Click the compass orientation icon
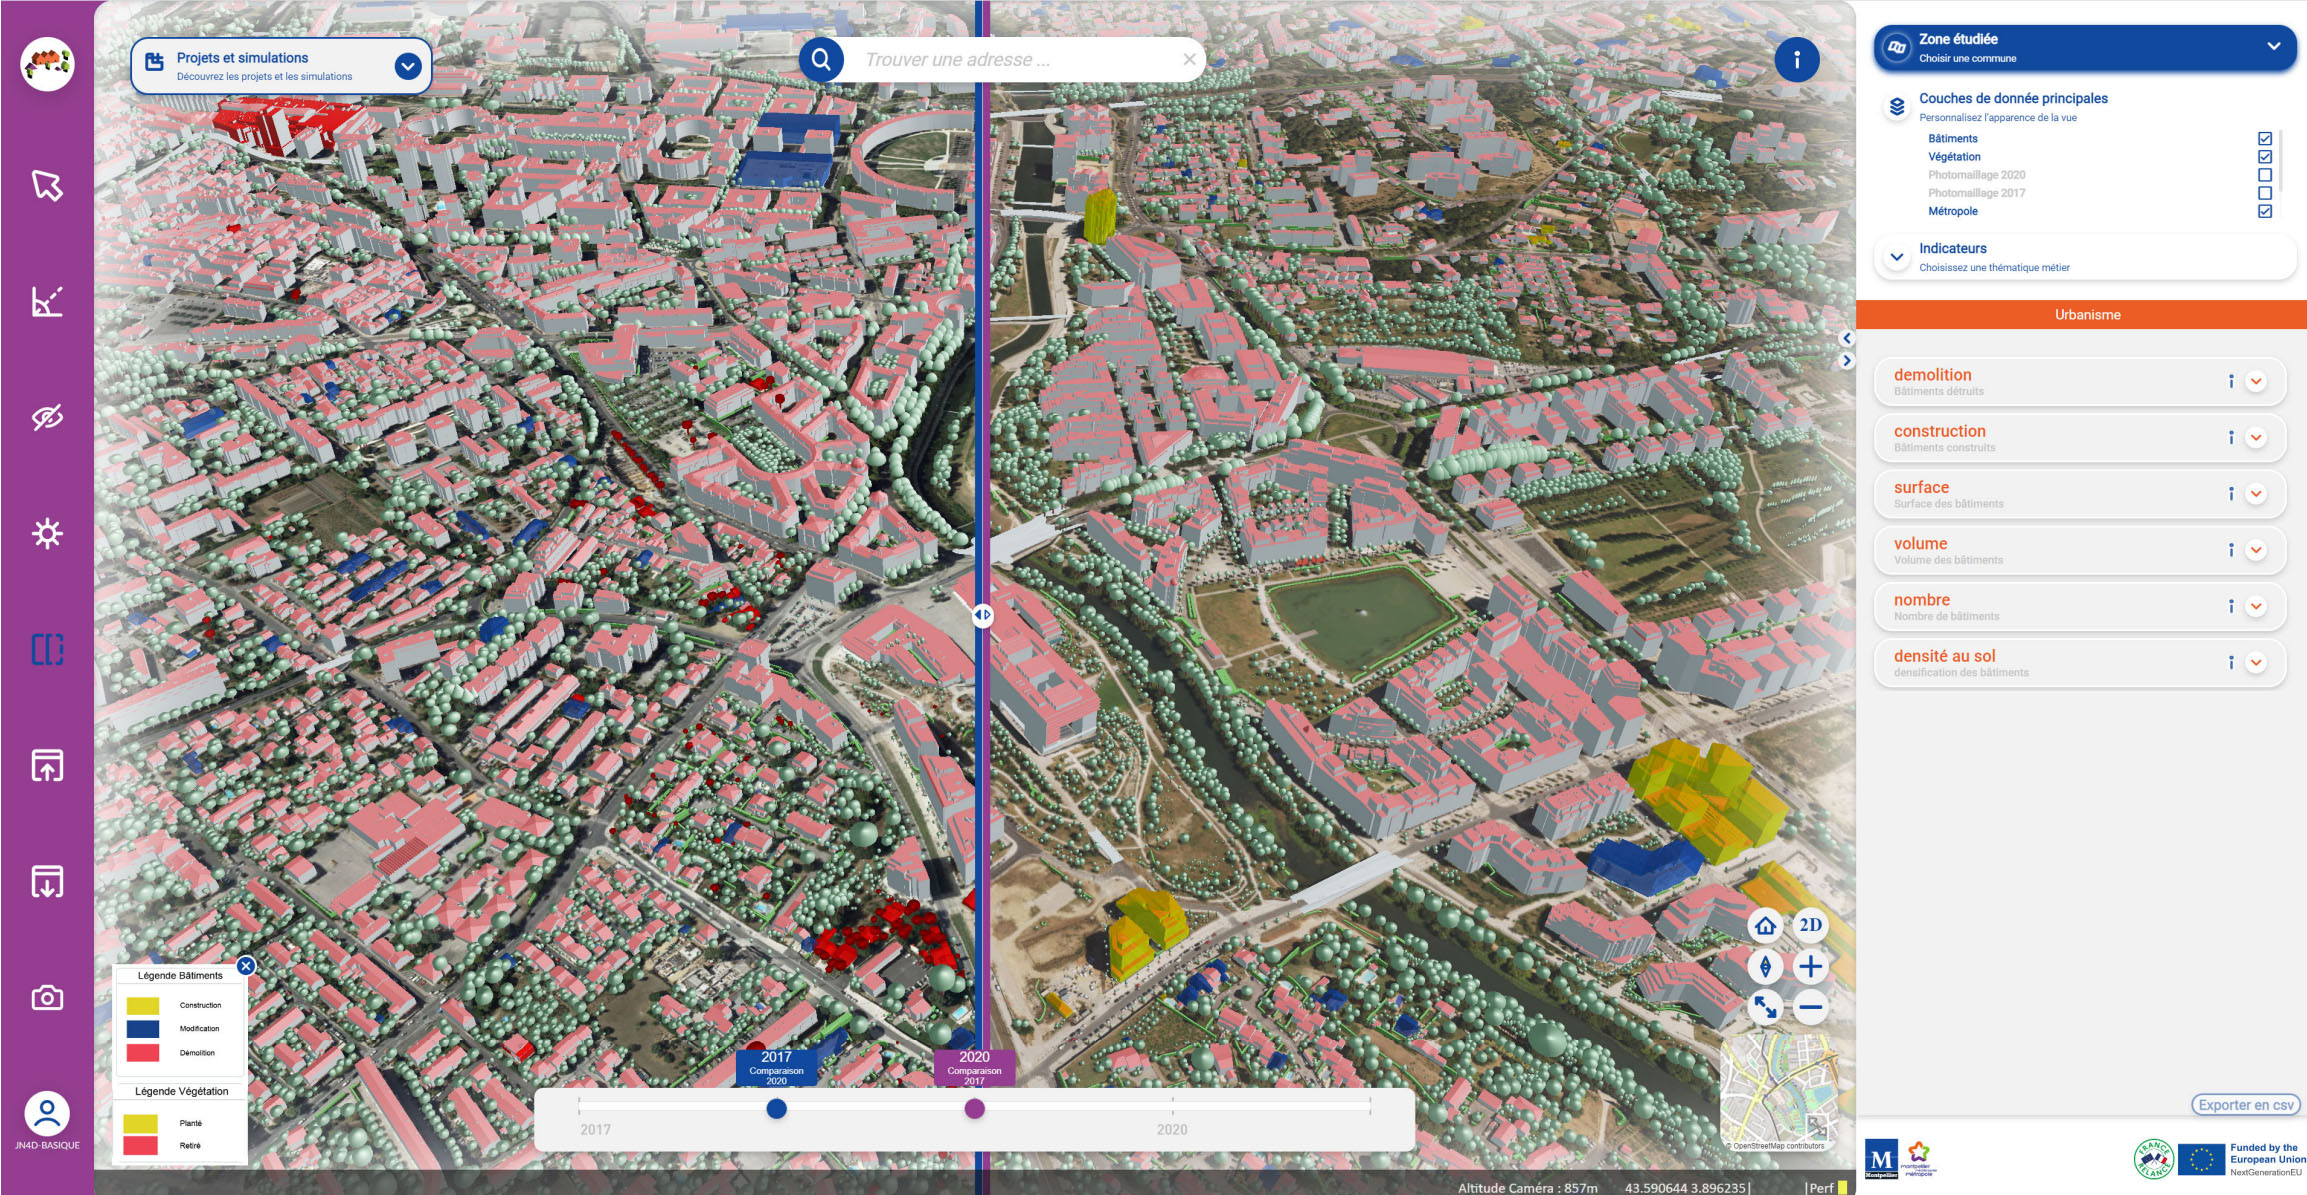 [1766, 967]
